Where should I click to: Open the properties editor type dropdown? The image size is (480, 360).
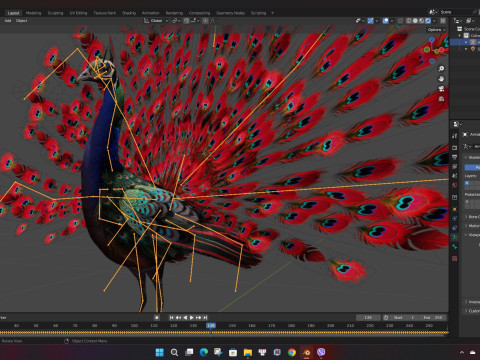coord(457,124)
